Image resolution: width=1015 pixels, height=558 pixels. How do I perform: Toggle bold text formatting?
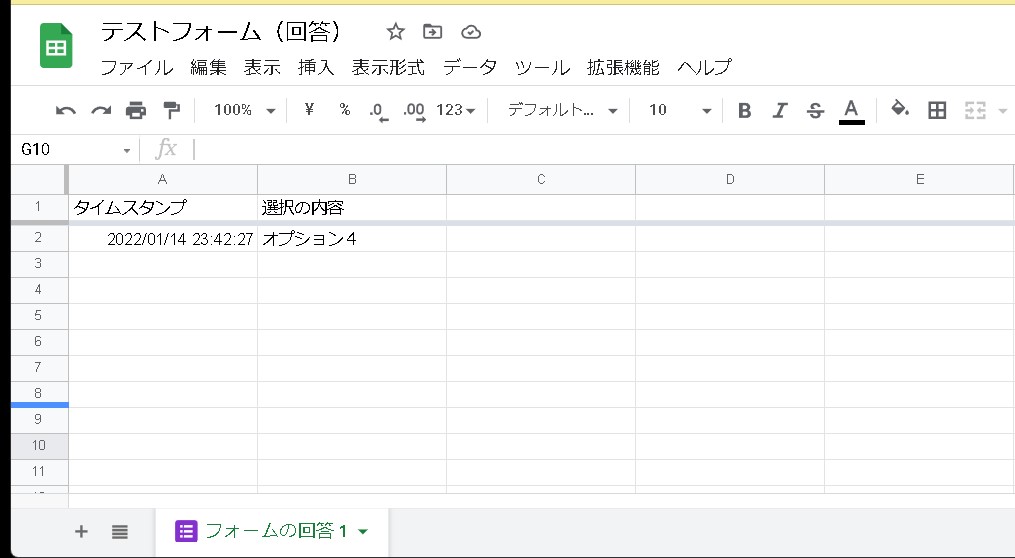[x=744, y=110]
